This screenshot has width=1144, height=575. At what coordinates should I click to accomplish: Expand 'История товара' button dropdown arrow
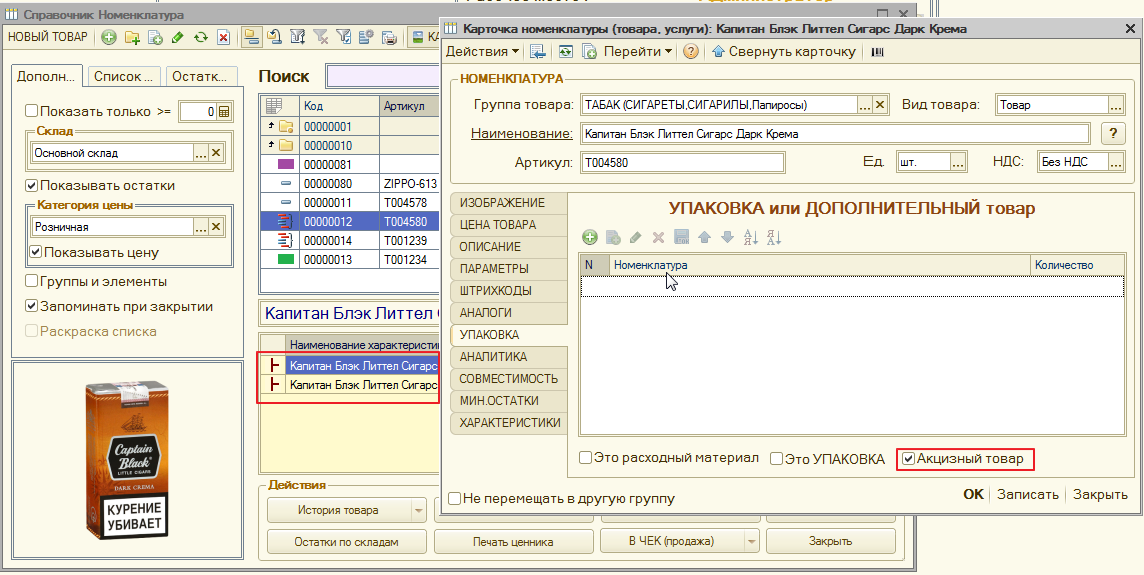pyautogui.click(x=419, y=511)
